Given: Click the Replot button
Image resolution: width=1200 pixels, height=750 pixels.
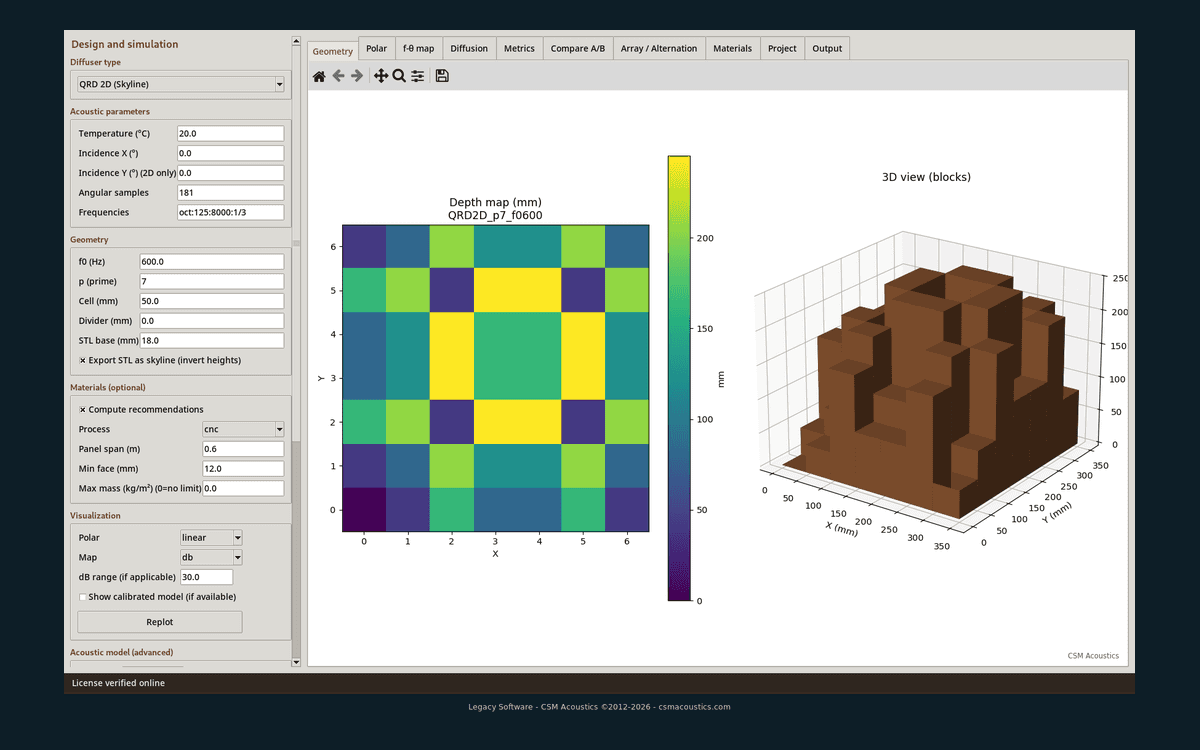Looking at the screenshot, I should [x=160, y=622].
